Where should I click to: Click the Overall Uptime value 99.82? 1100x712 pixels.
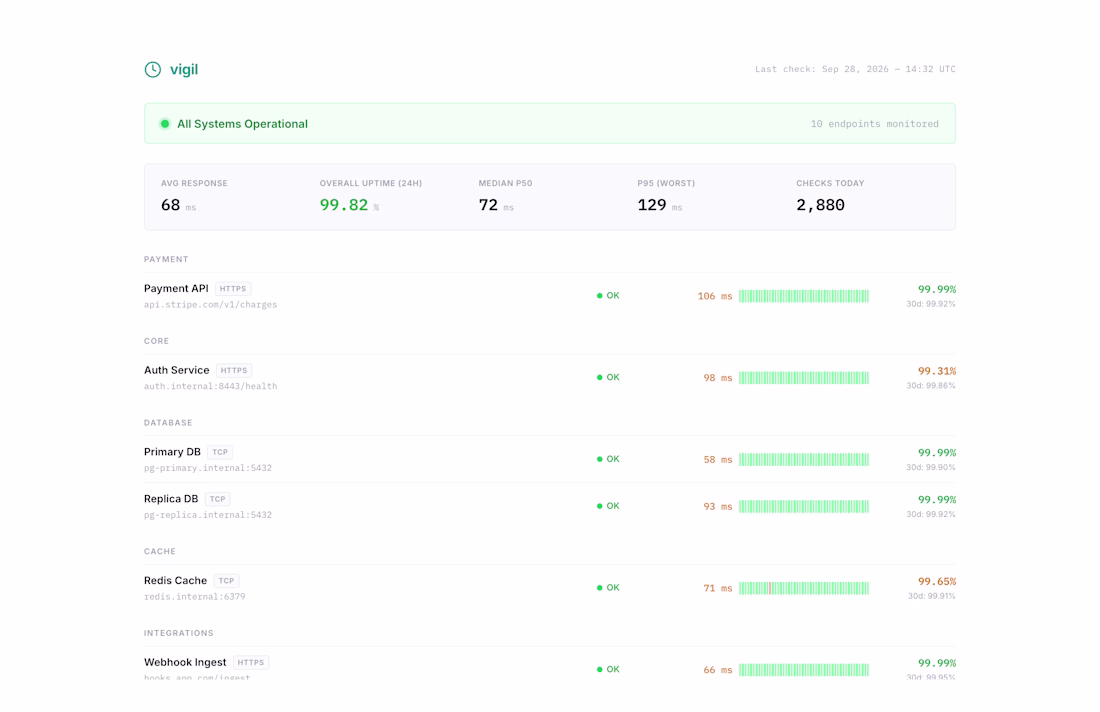[x=344, y=205]
